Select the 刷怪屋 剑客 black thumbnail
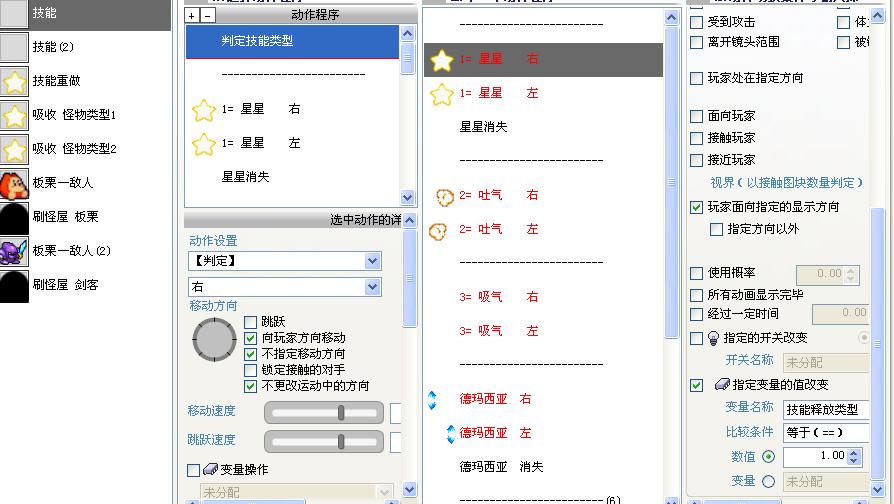894x504 pixels. click(x=14, y=285)
